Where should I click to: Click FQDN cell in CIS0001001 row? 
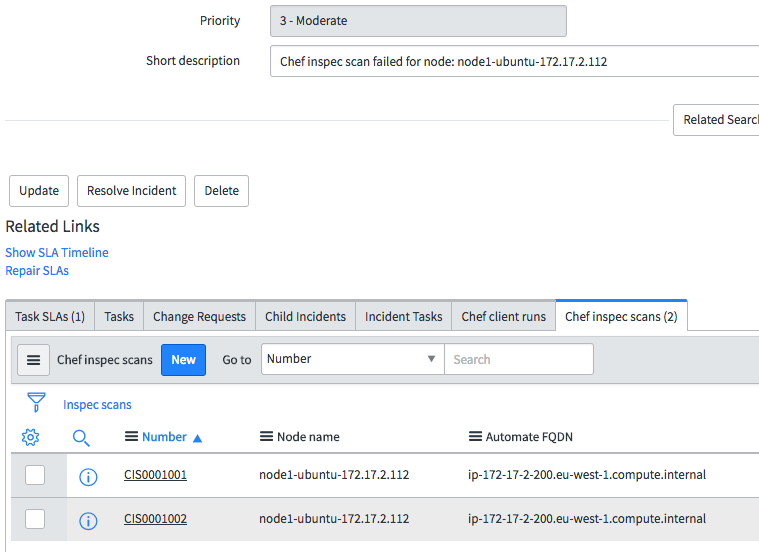587,475
